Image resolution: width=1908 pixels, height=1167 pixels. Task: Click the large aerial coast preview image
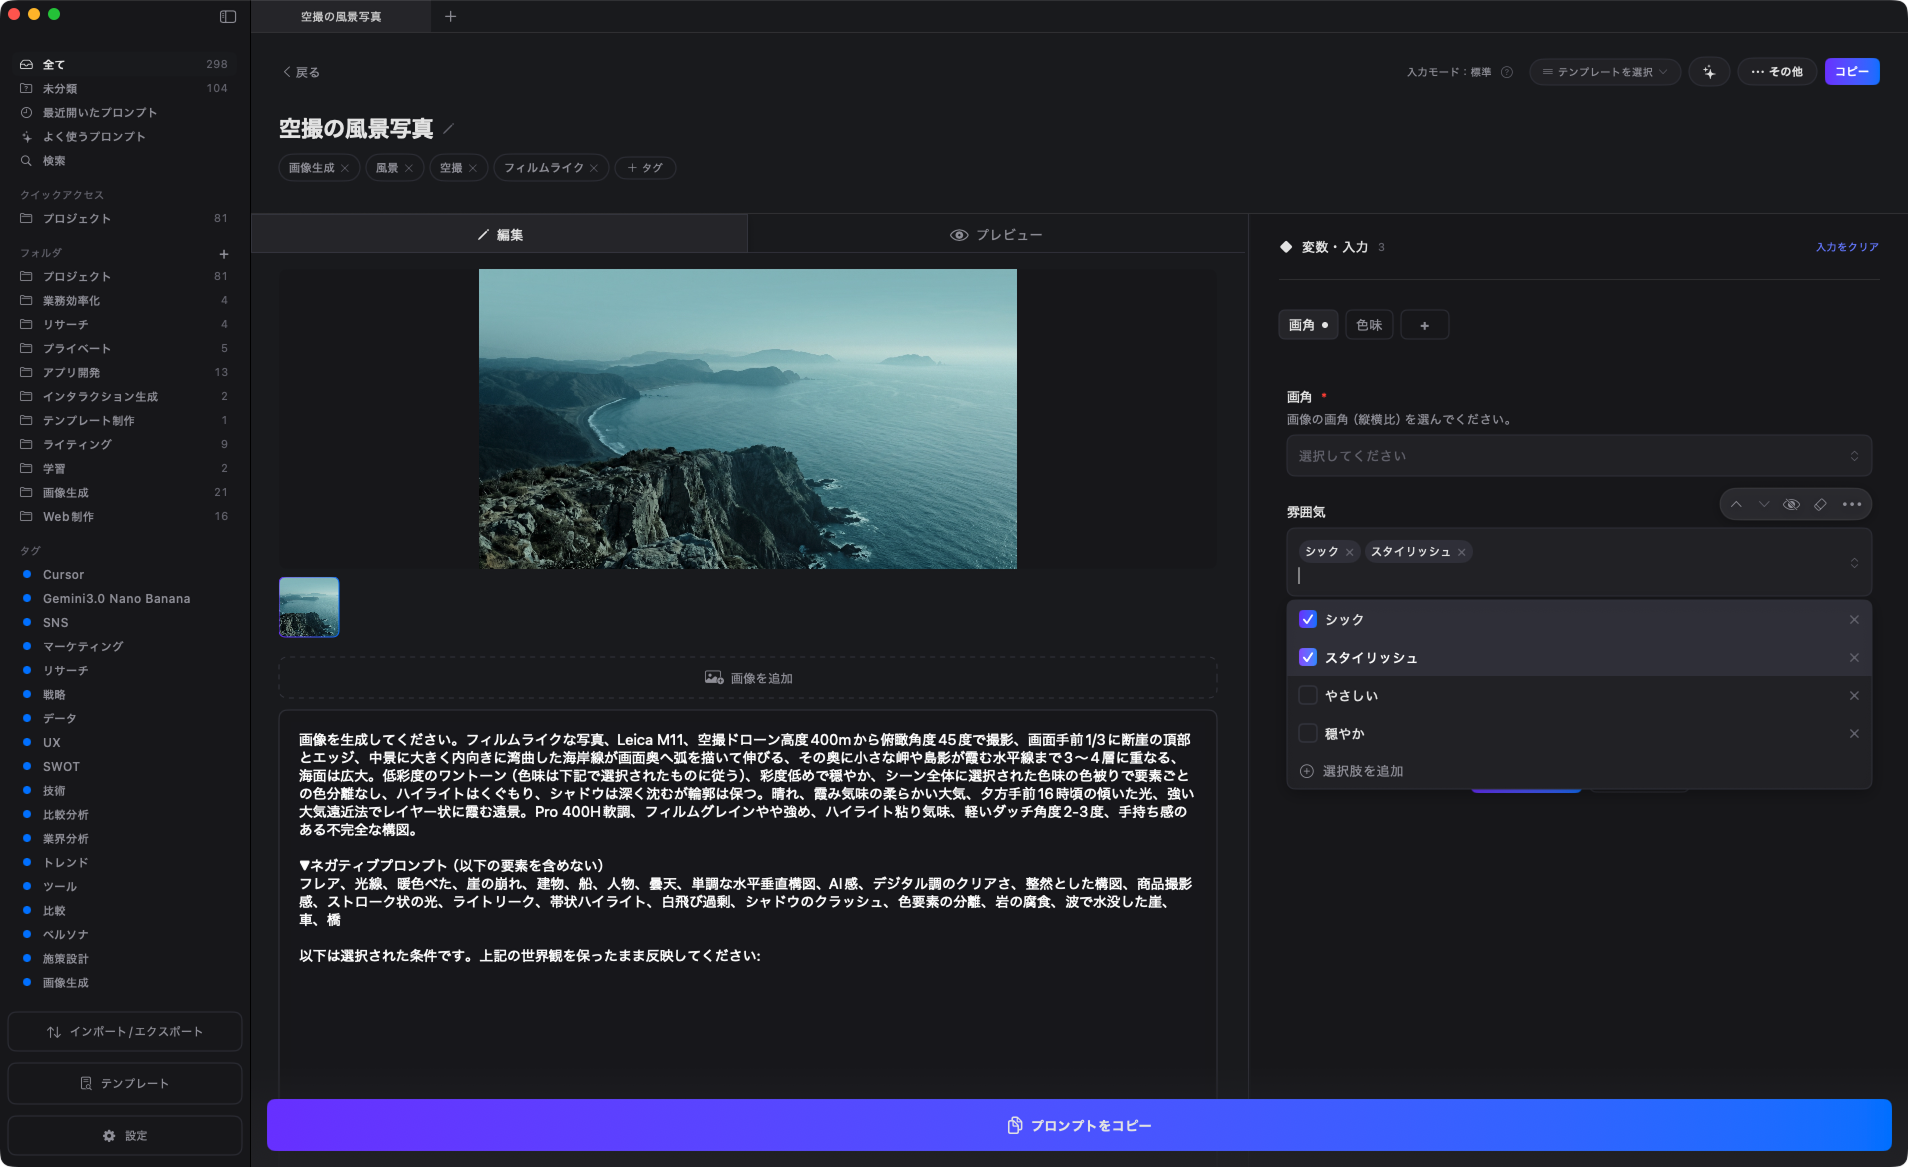point(748,419)
